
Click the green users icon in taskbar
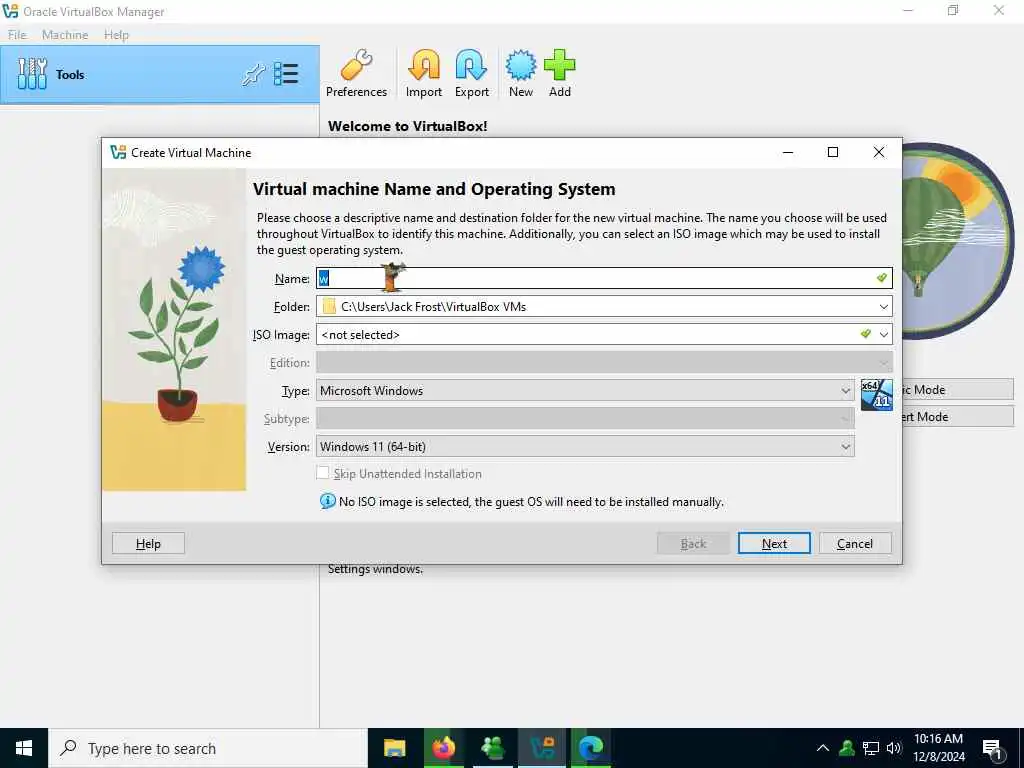[x=492, y=748]
